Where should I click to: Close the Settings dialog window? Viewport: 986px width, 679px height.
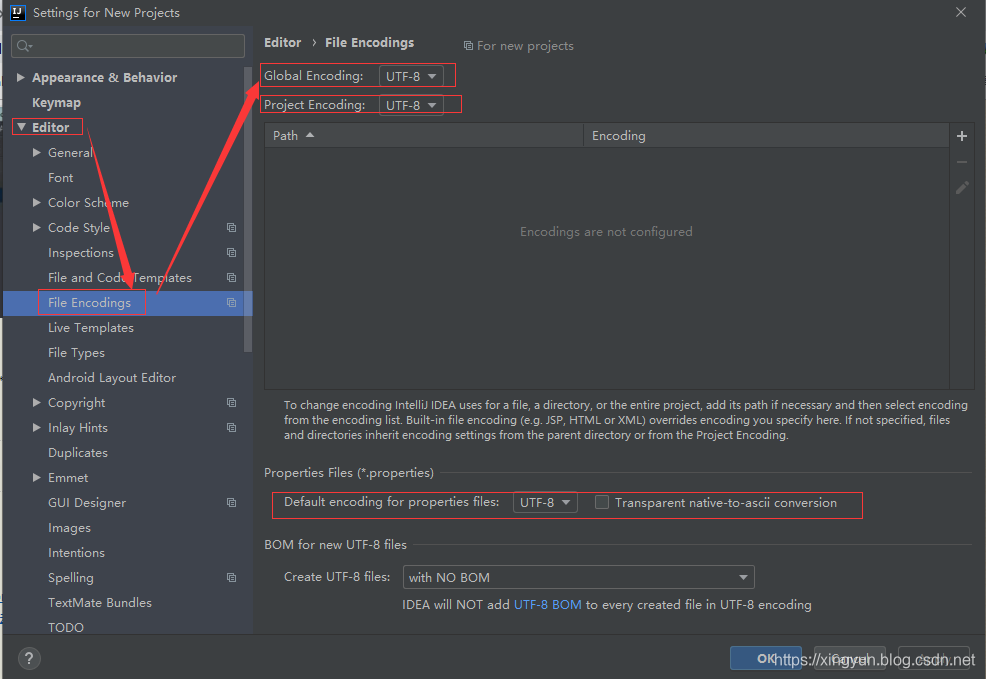tap(960, 12)
